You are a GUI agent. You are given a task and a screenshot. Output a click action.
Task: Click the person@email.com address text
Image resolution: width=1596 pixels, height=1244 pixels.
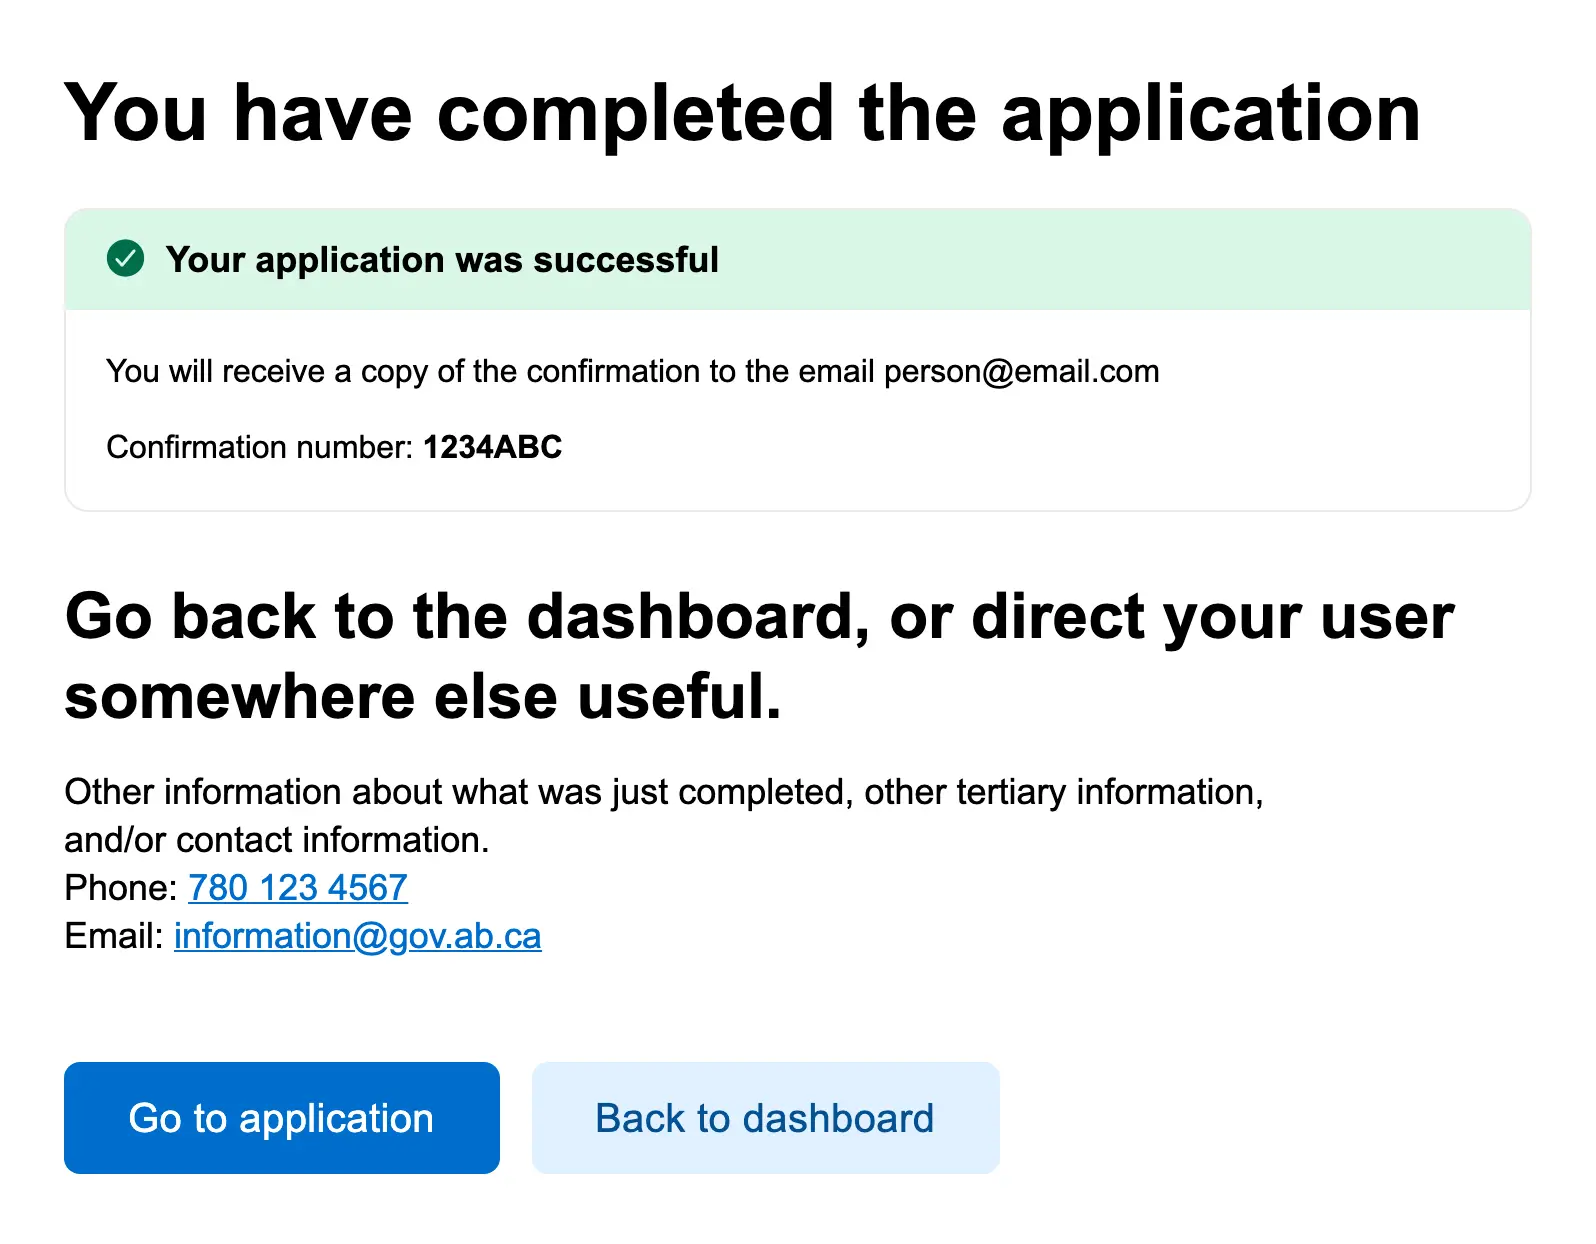click(1021, 372)
